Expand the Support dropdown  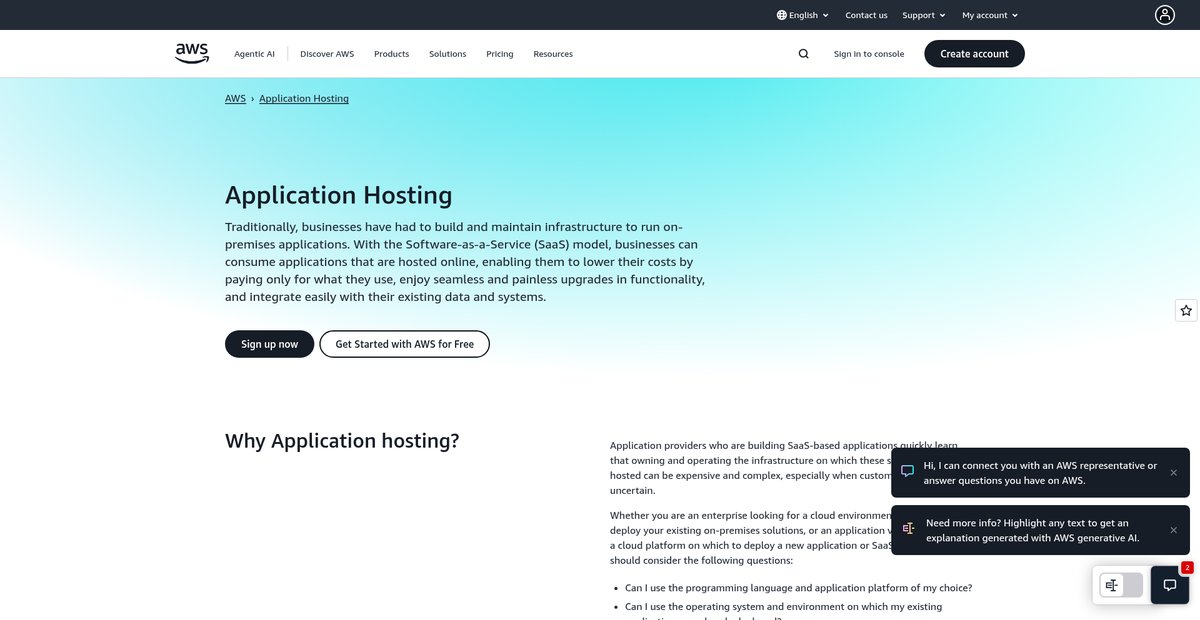[924, 15]
